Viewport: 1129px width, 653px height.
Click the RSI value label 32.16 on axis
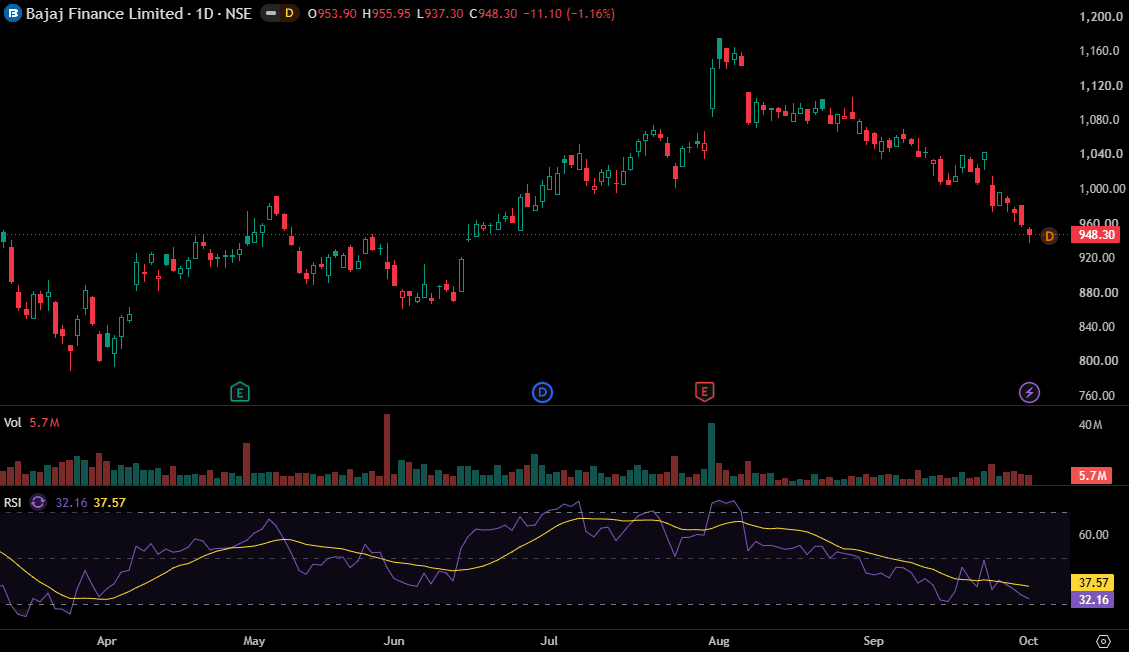pyautogui.click(x=1092, y=600)
